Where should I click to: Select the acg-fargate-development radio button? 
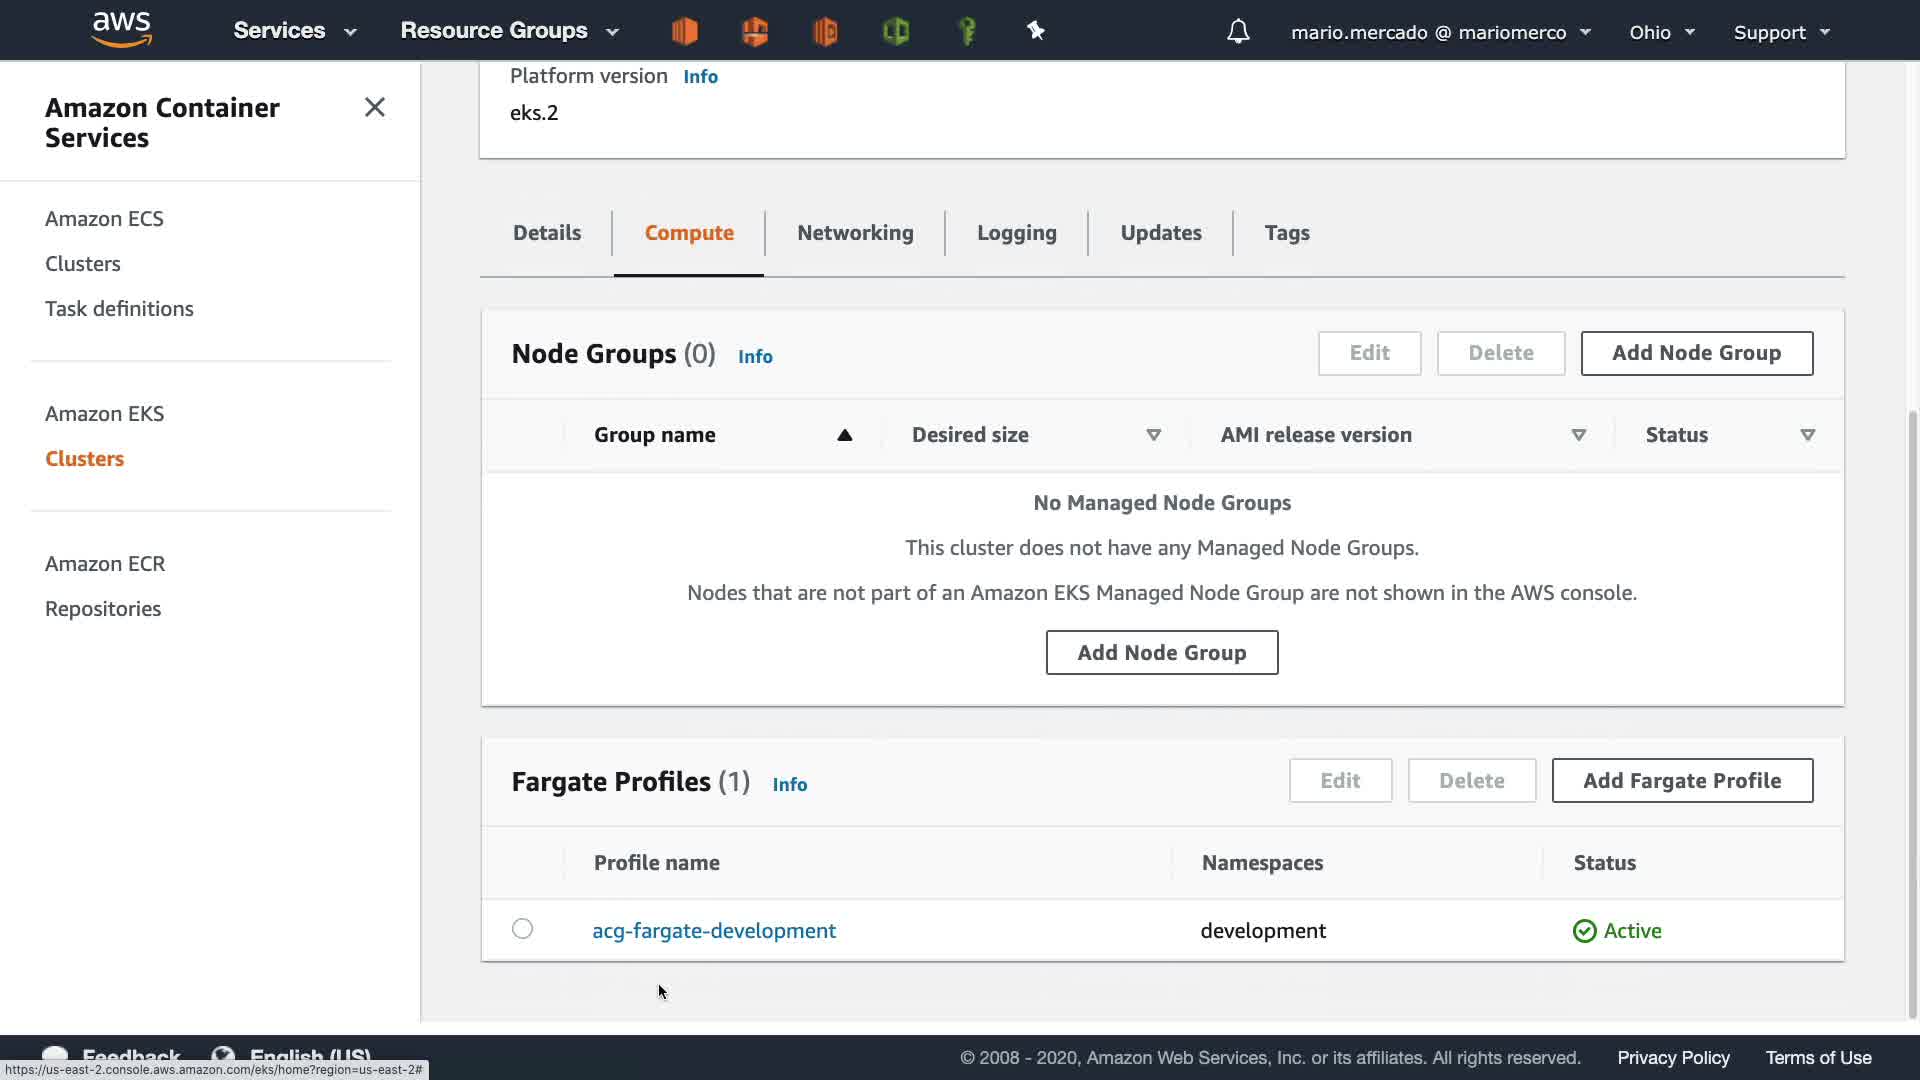pos(522,929)
